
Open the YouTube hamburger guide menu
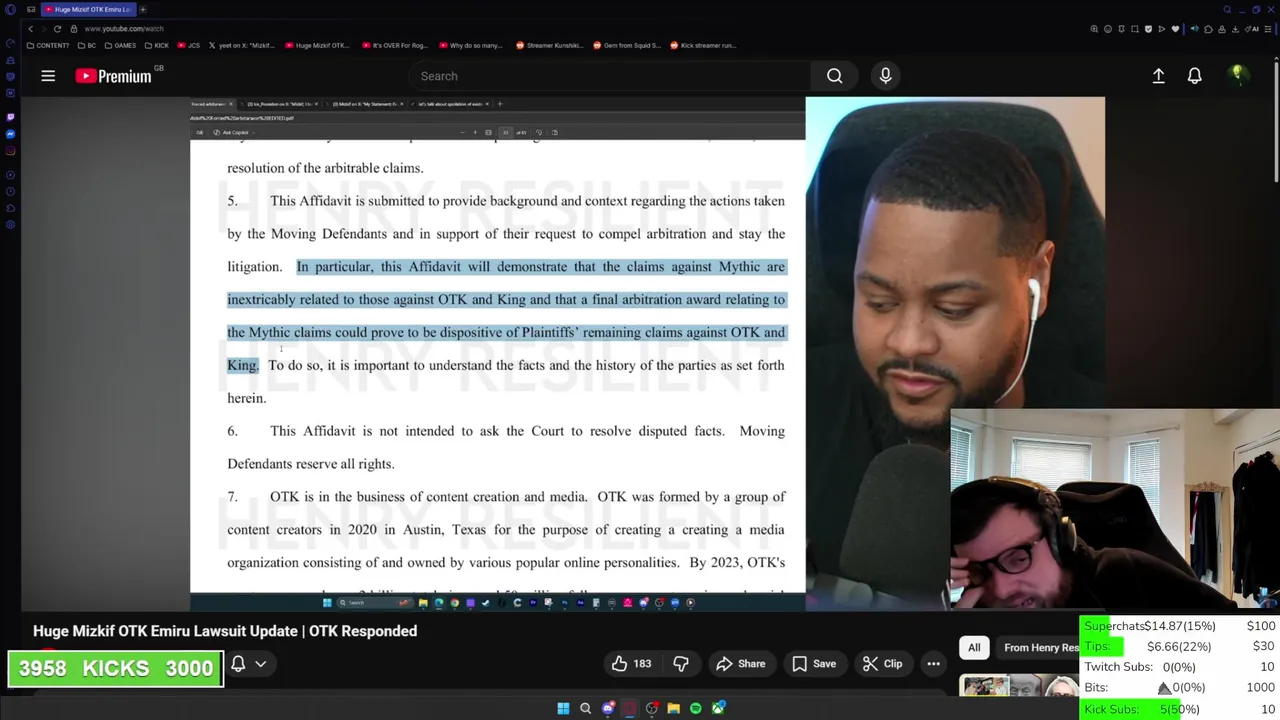coord(47,76)
